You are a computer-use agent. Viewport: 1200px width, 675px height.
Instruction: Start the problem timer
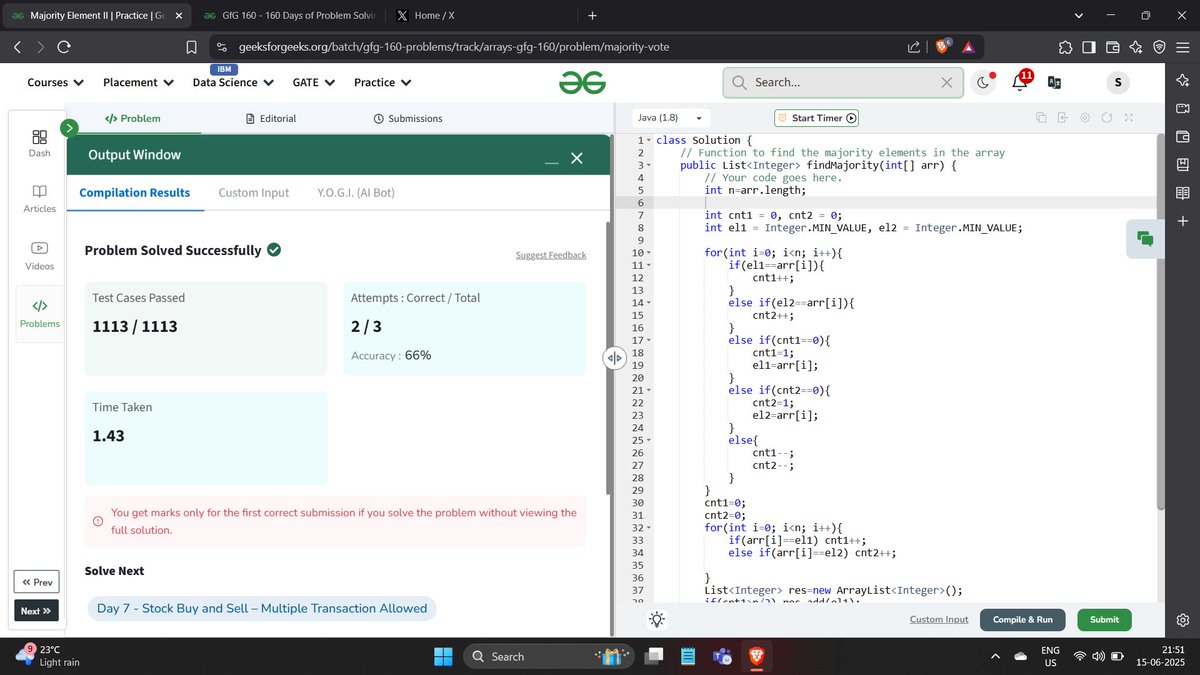click(x=816, y=117)
